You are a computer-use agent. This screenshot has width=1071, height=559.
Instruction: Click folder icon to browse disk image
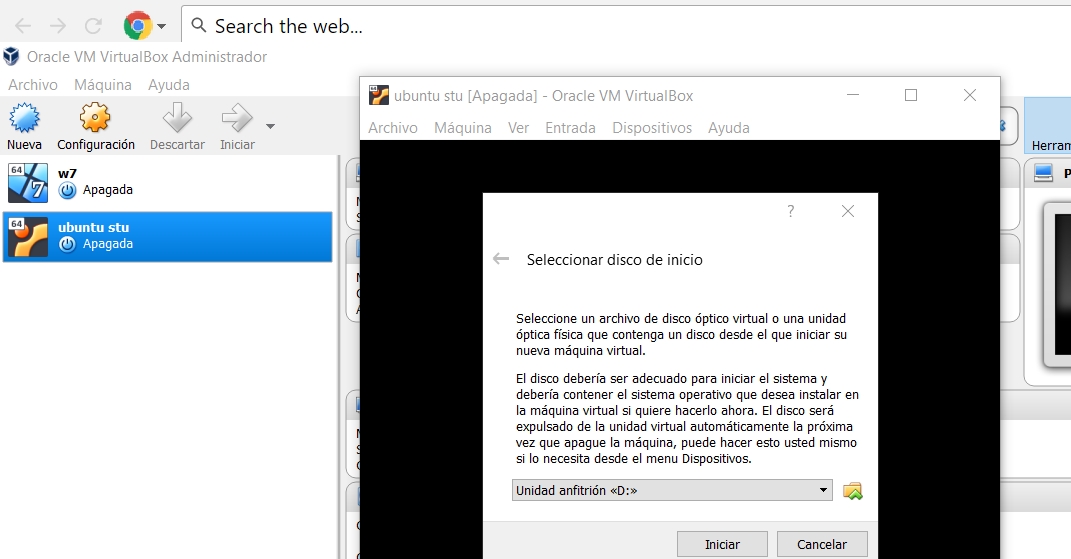(852, 490)
